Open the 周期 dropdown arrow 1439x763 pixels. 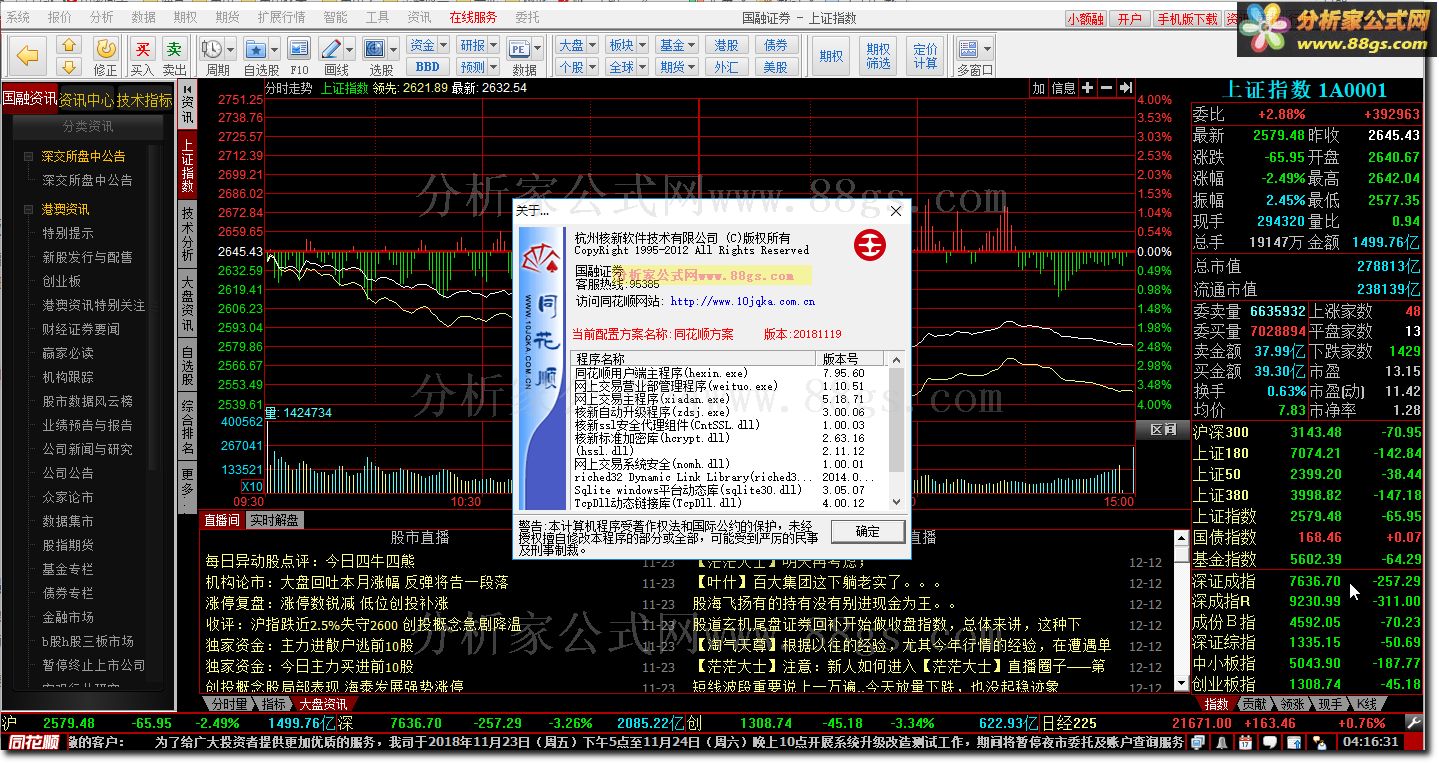tap(231, 48)
